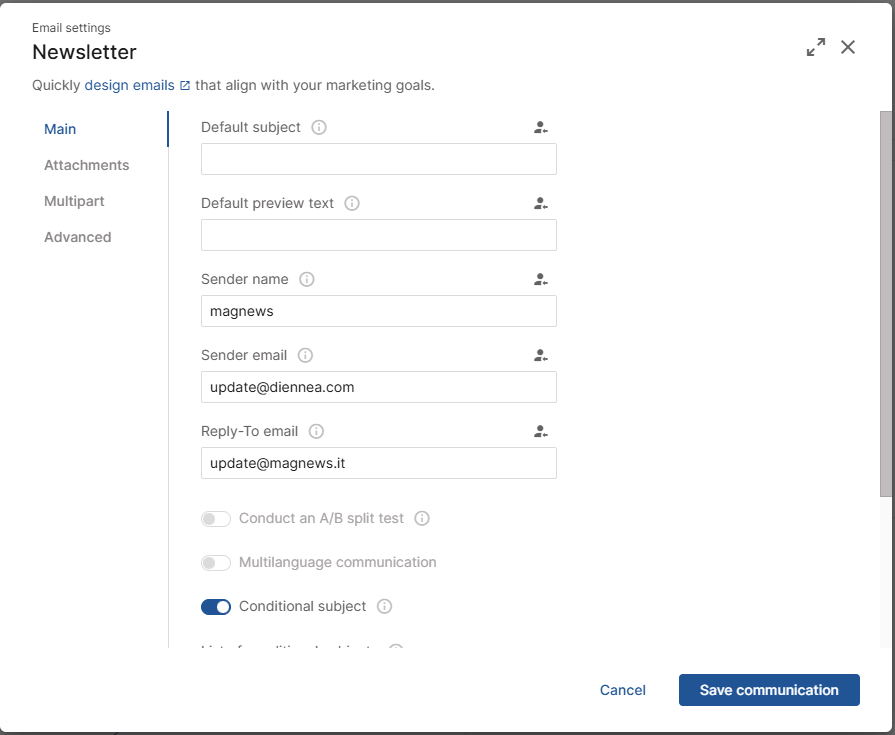
Task: Click into the Default subject input field
Action: (378, 159)
